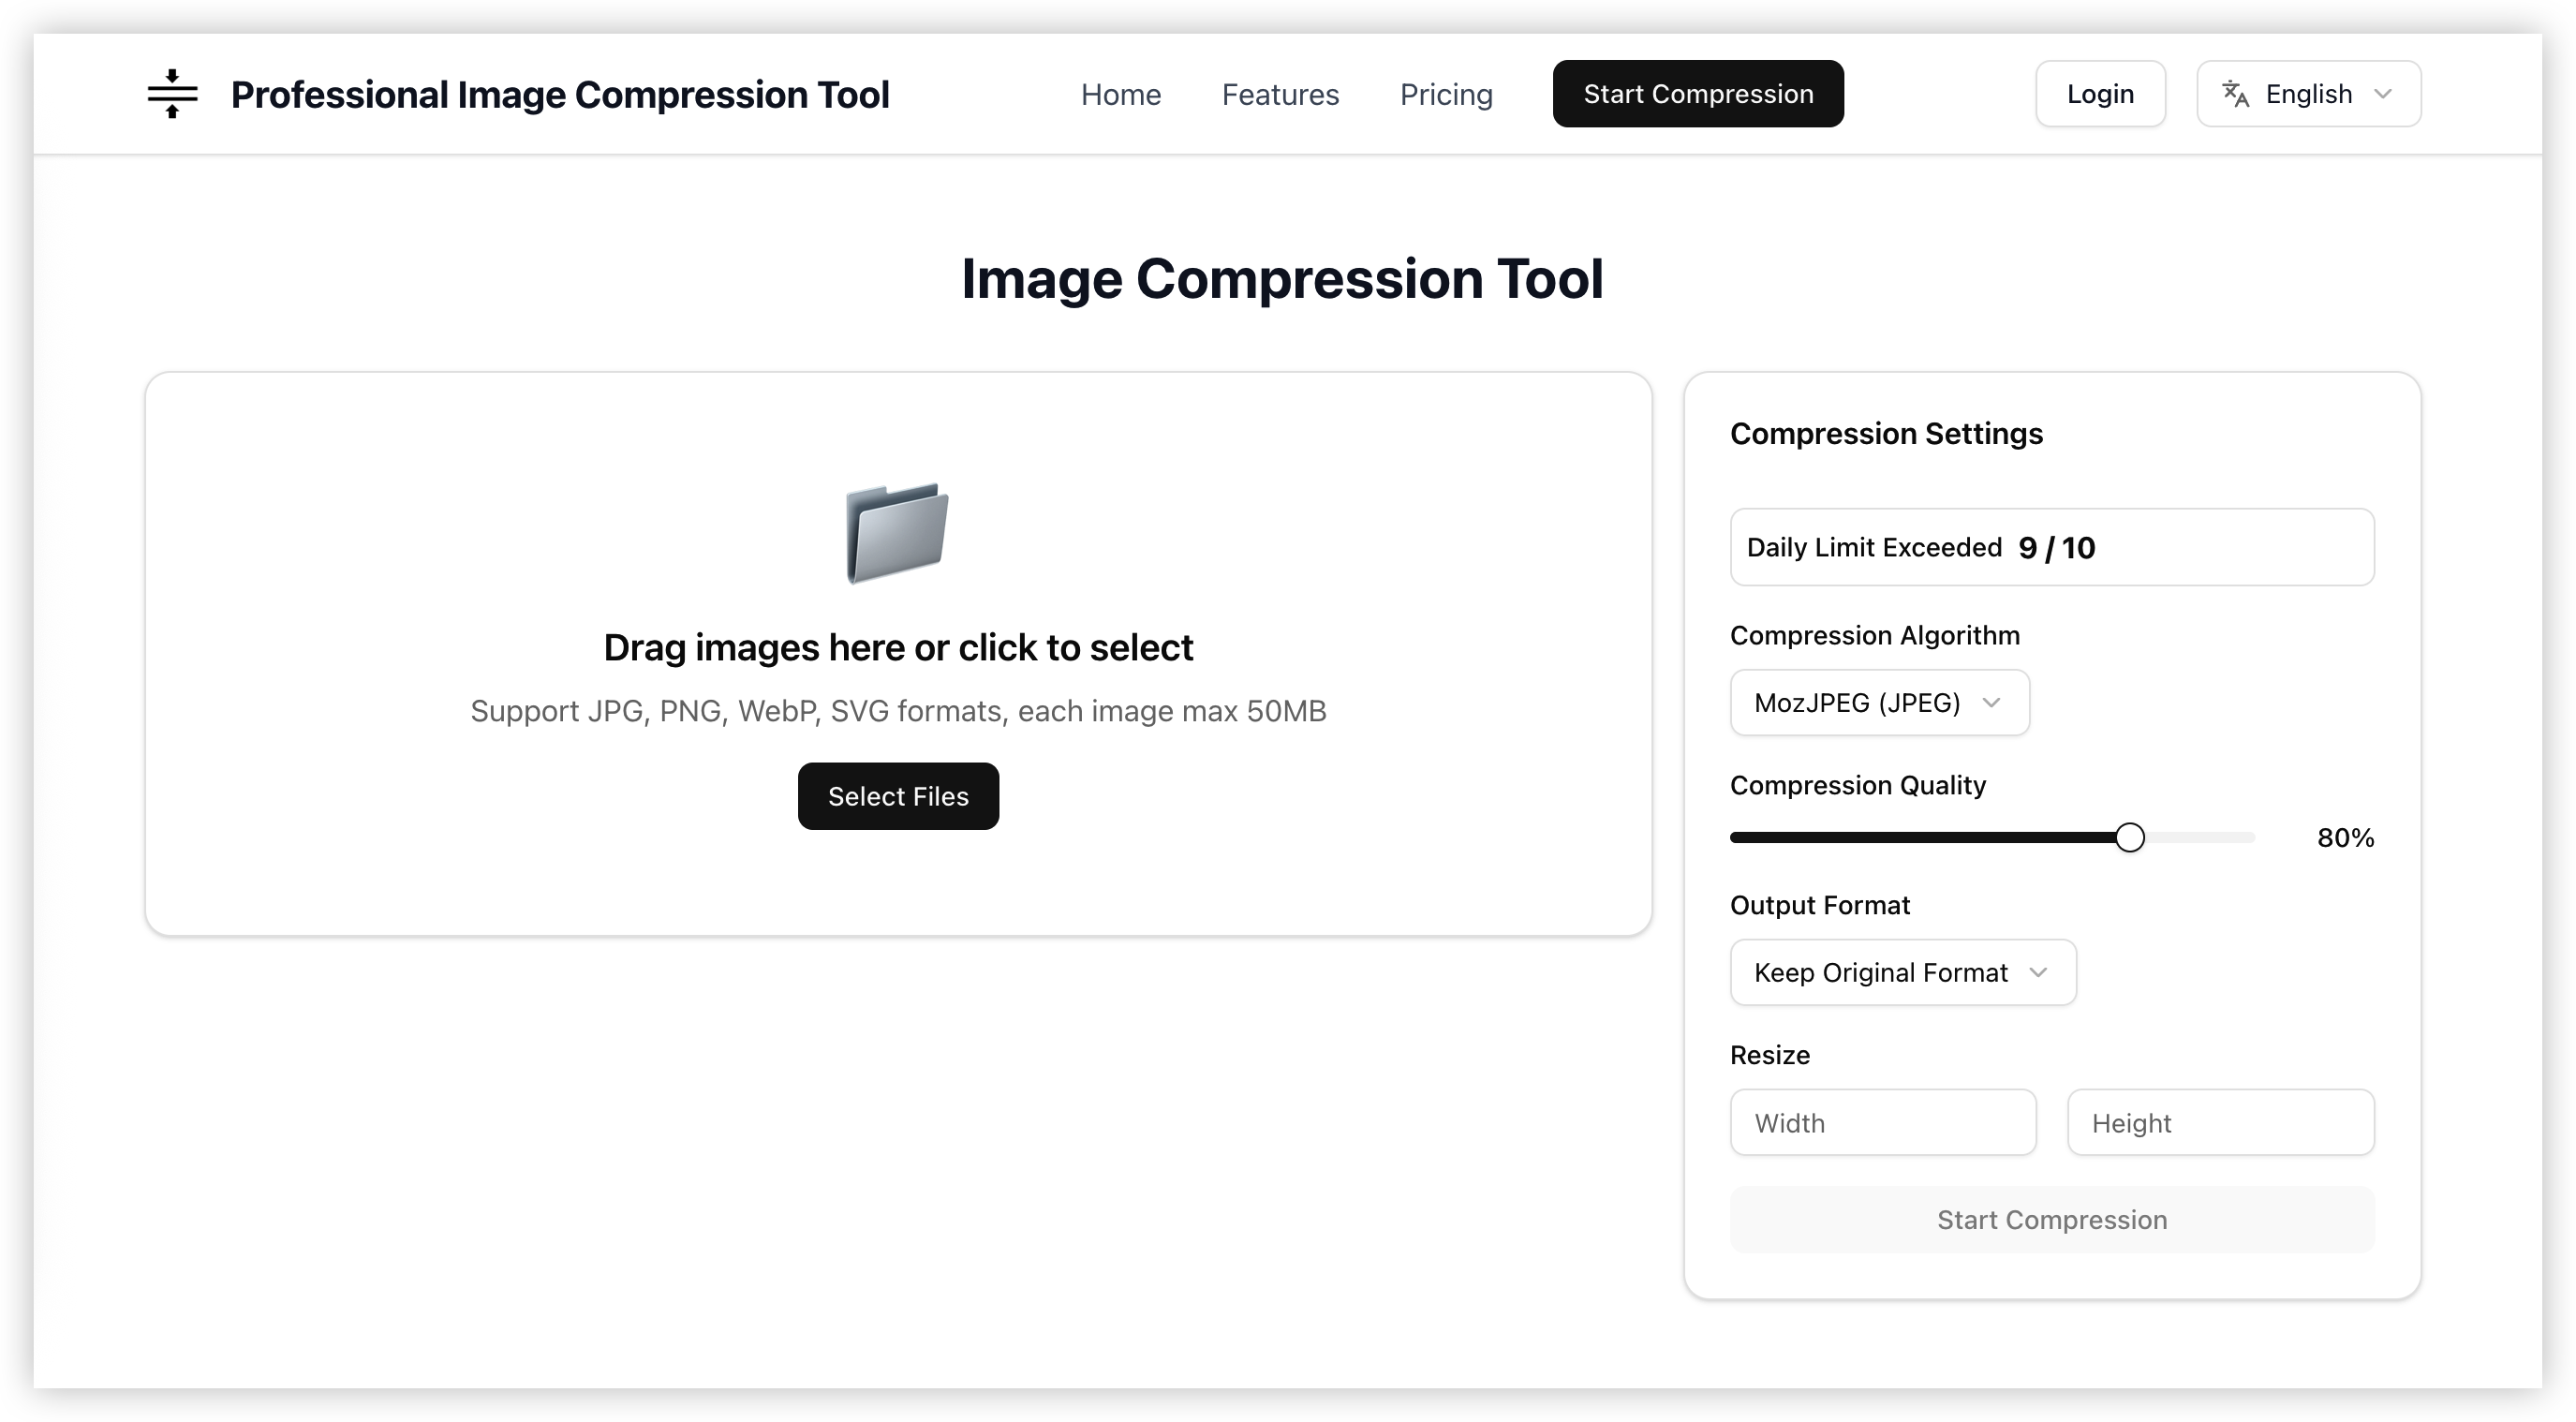This screenshot has height=1422, width=2576.
Task: Click chevron arrow next to English
Action: [x=2383, y=94]
